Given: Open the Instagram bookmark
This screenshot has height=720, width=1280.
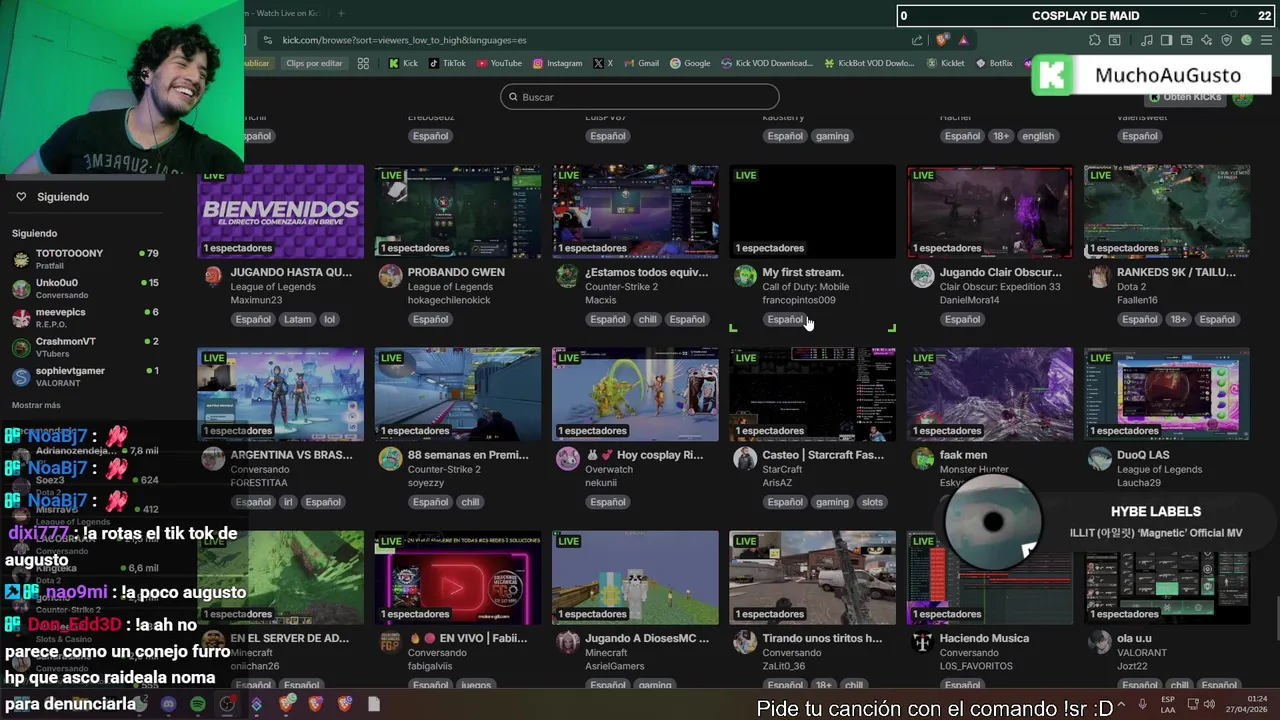Looking at the screenshot, I should 557,63.
